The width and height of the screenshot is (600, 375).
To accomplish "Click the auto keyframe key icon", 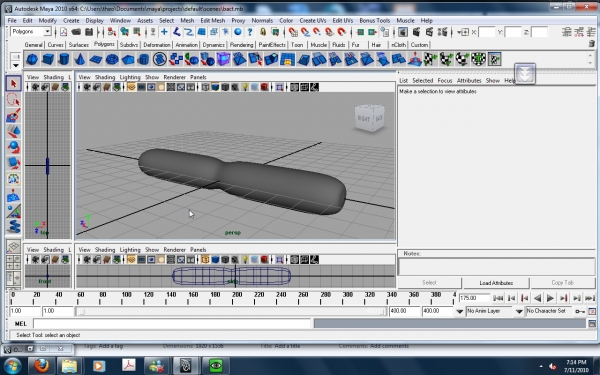I will pyautogui.click(x=580, y=311).
